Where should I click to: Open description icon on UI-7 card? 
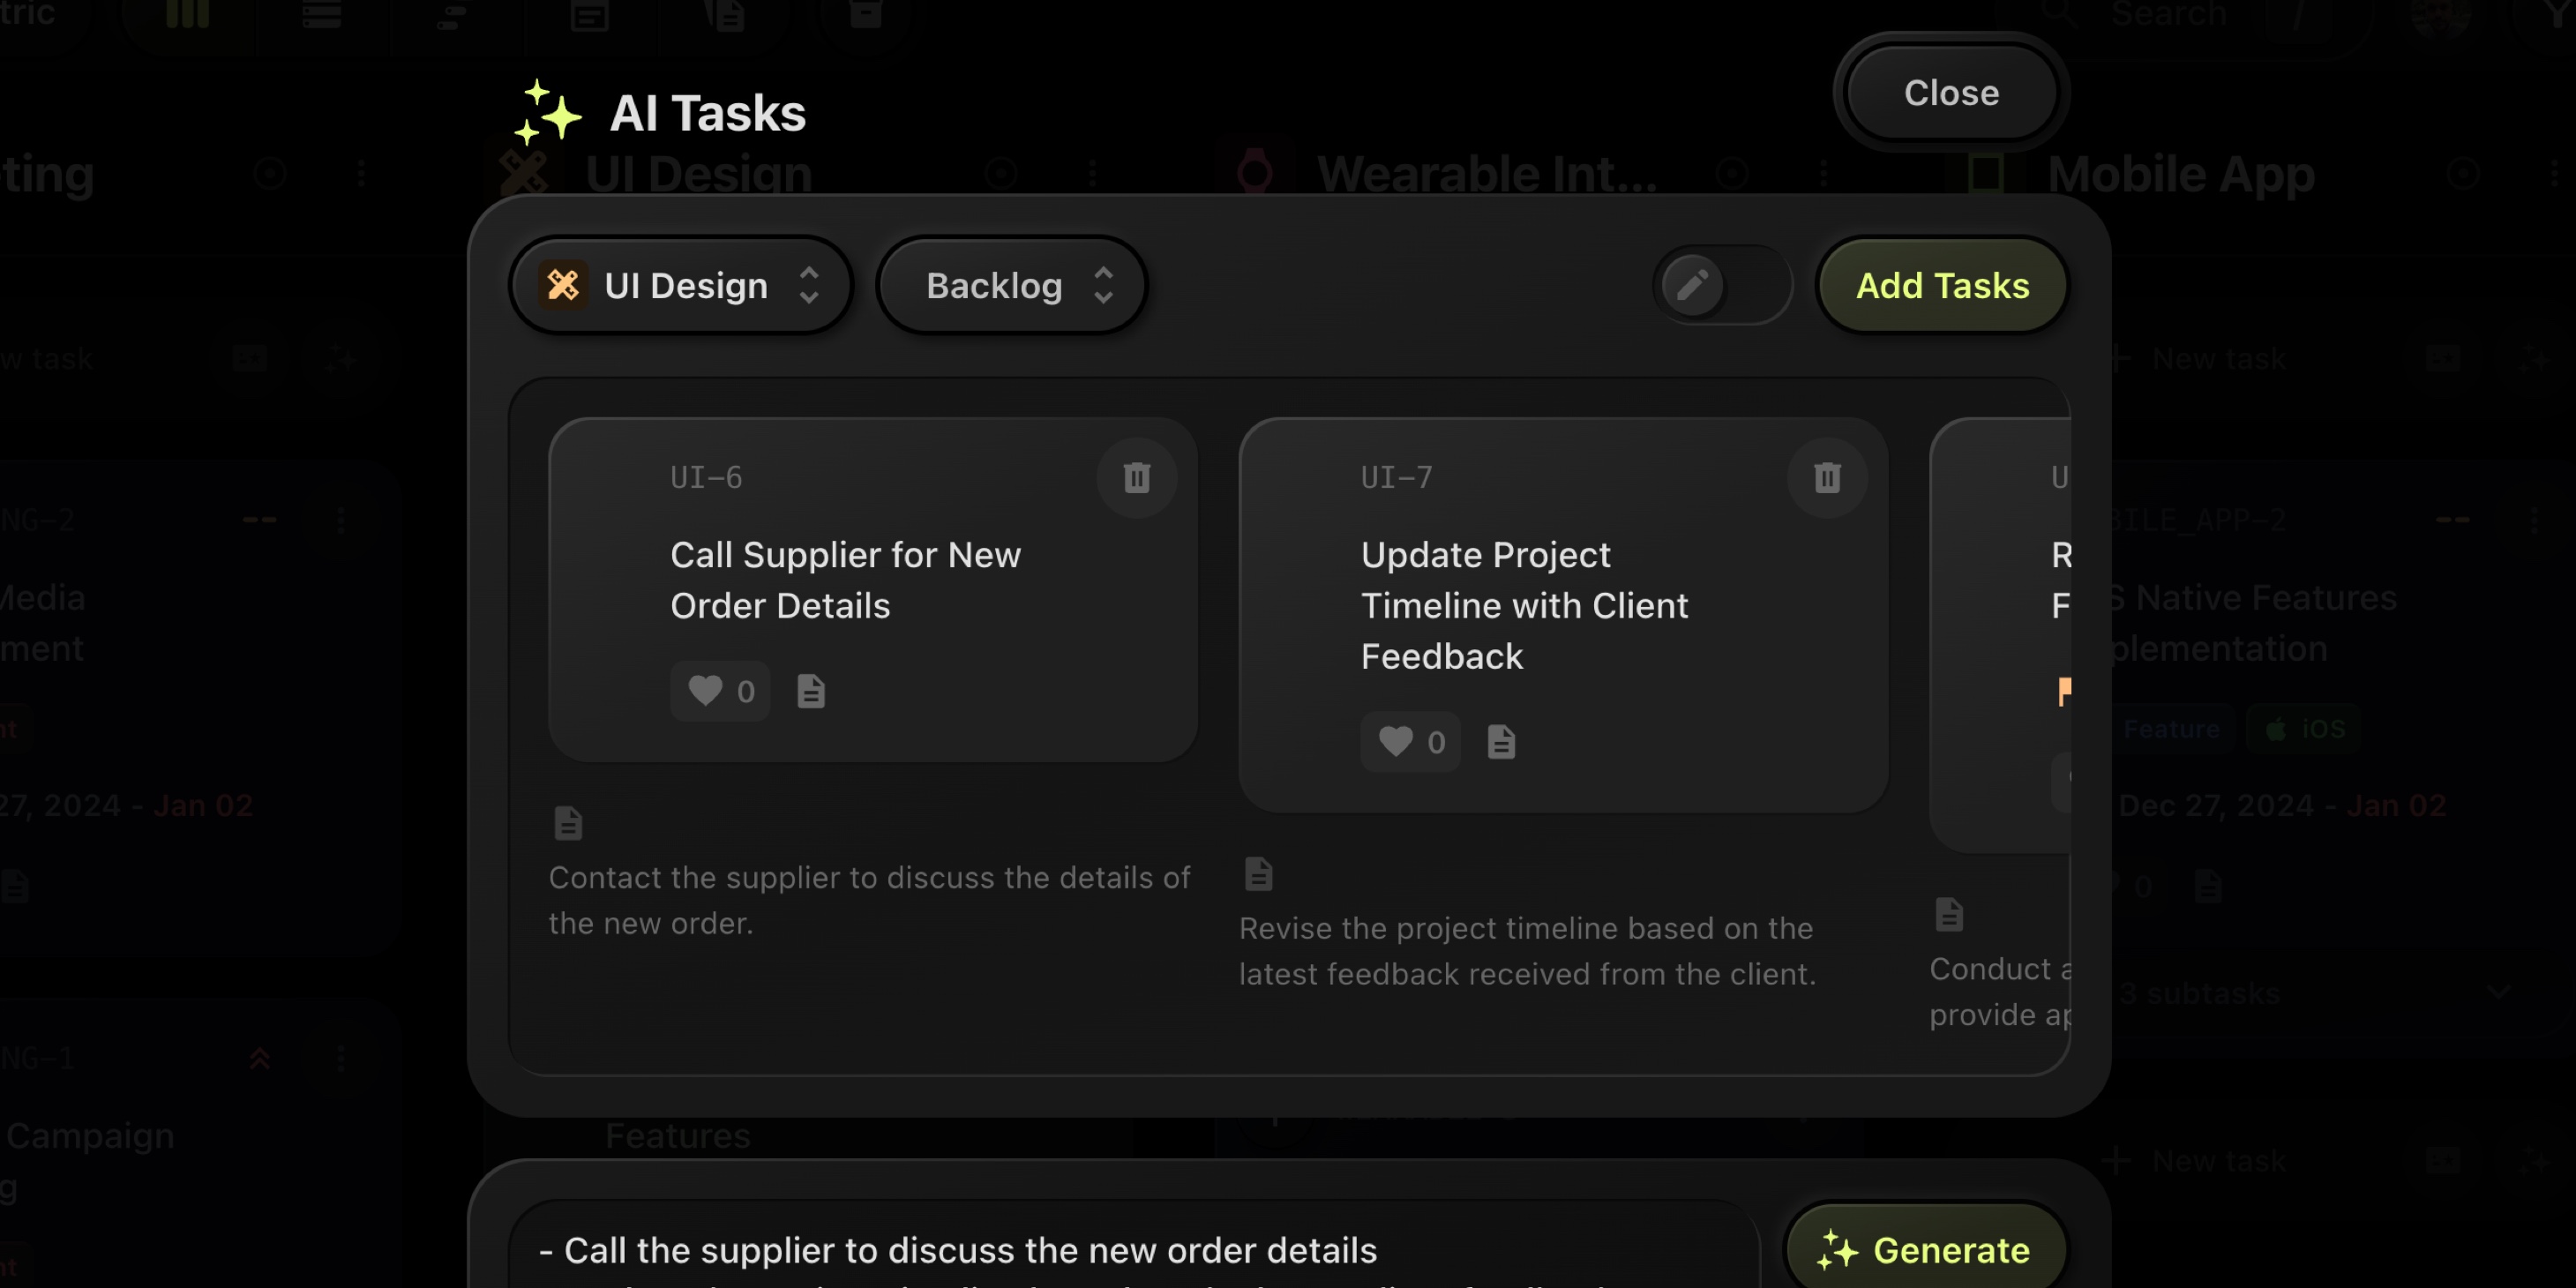[x=1500, y=742]
